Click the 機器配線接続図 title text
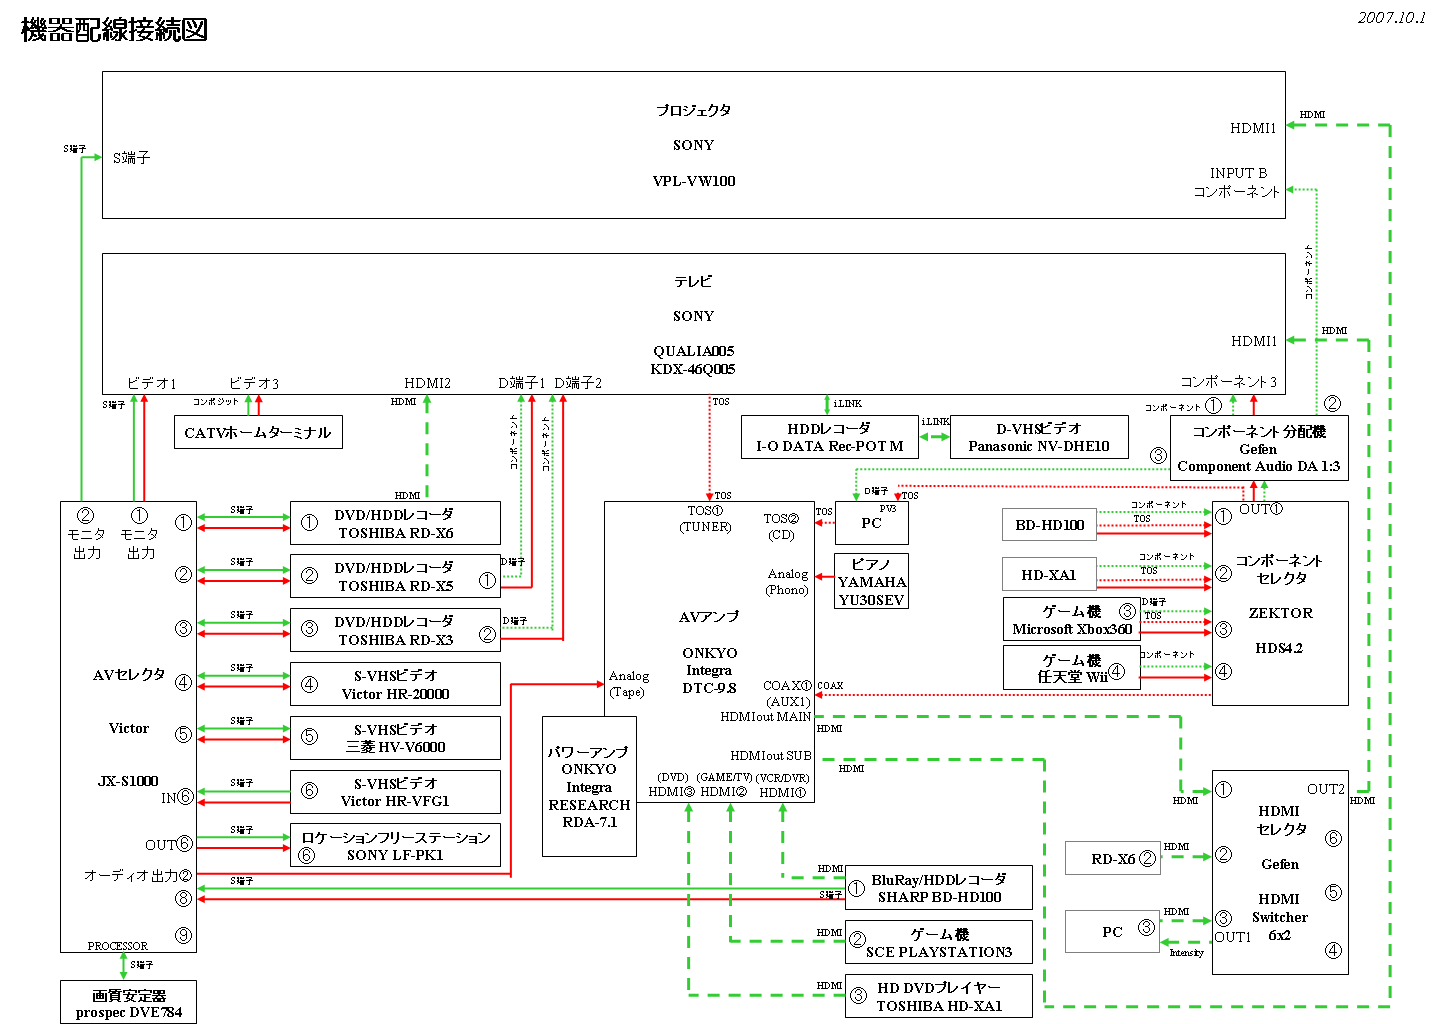Viewport: 1440px width, 1024px height. (114, 30)
